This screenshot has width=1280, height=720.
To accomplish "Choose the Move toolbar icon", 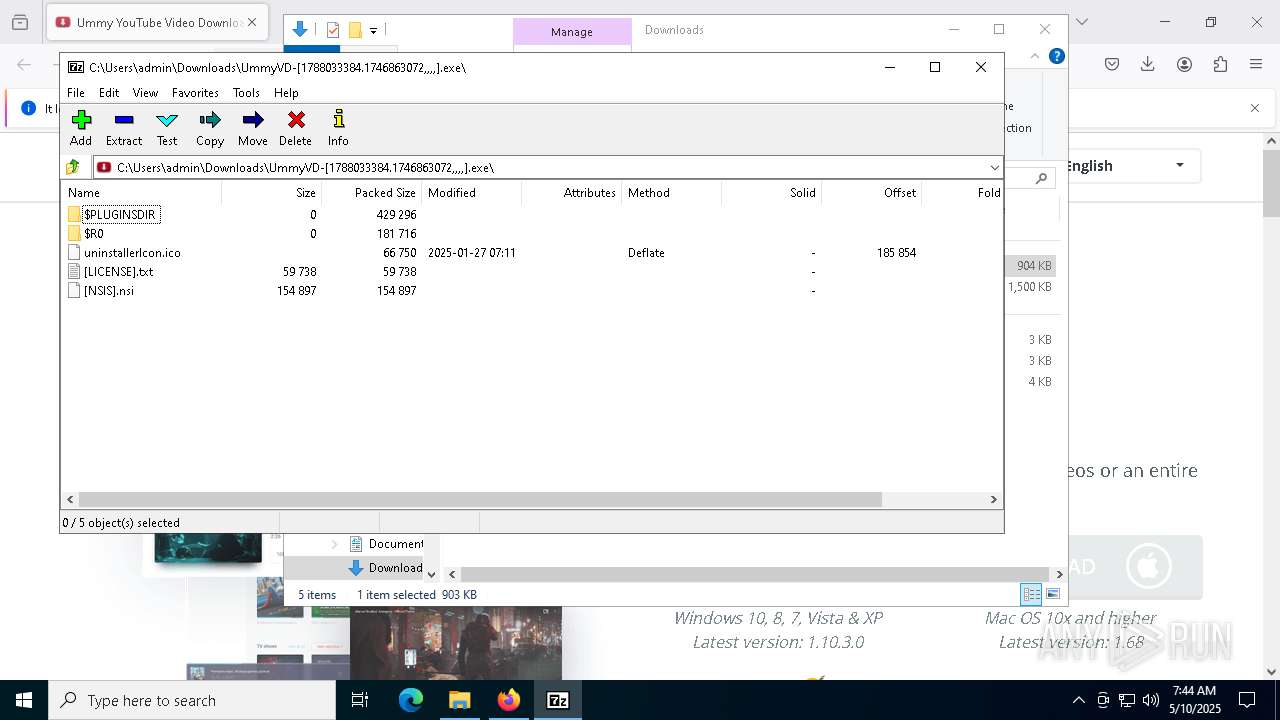I will 253,128.
